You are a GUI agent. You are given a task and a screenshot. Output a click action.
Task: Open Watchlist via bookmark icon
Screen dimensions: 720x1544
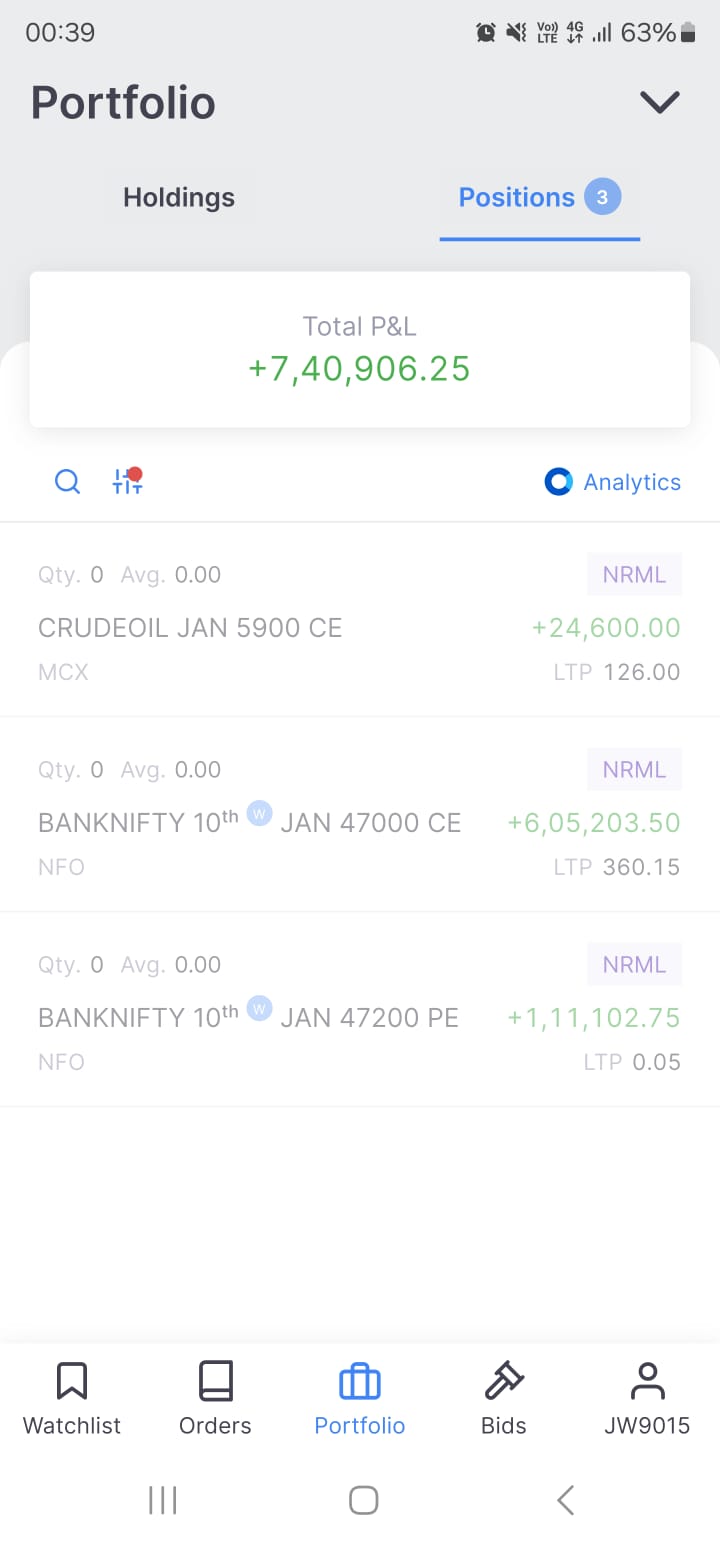click(72, 1382)
